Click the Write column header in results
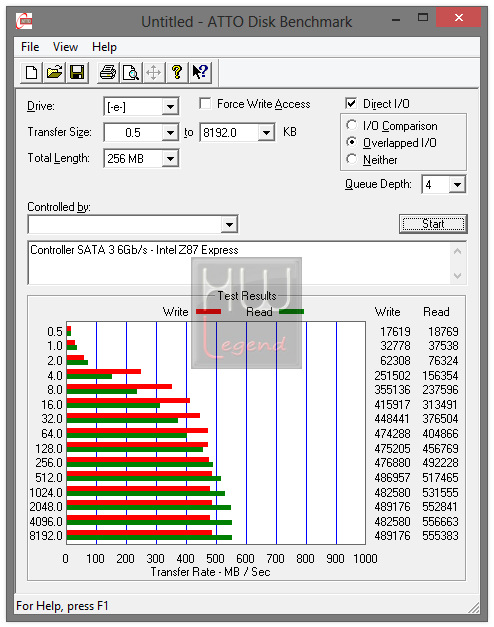Screen dimensions: 494x627 (388, 312)
